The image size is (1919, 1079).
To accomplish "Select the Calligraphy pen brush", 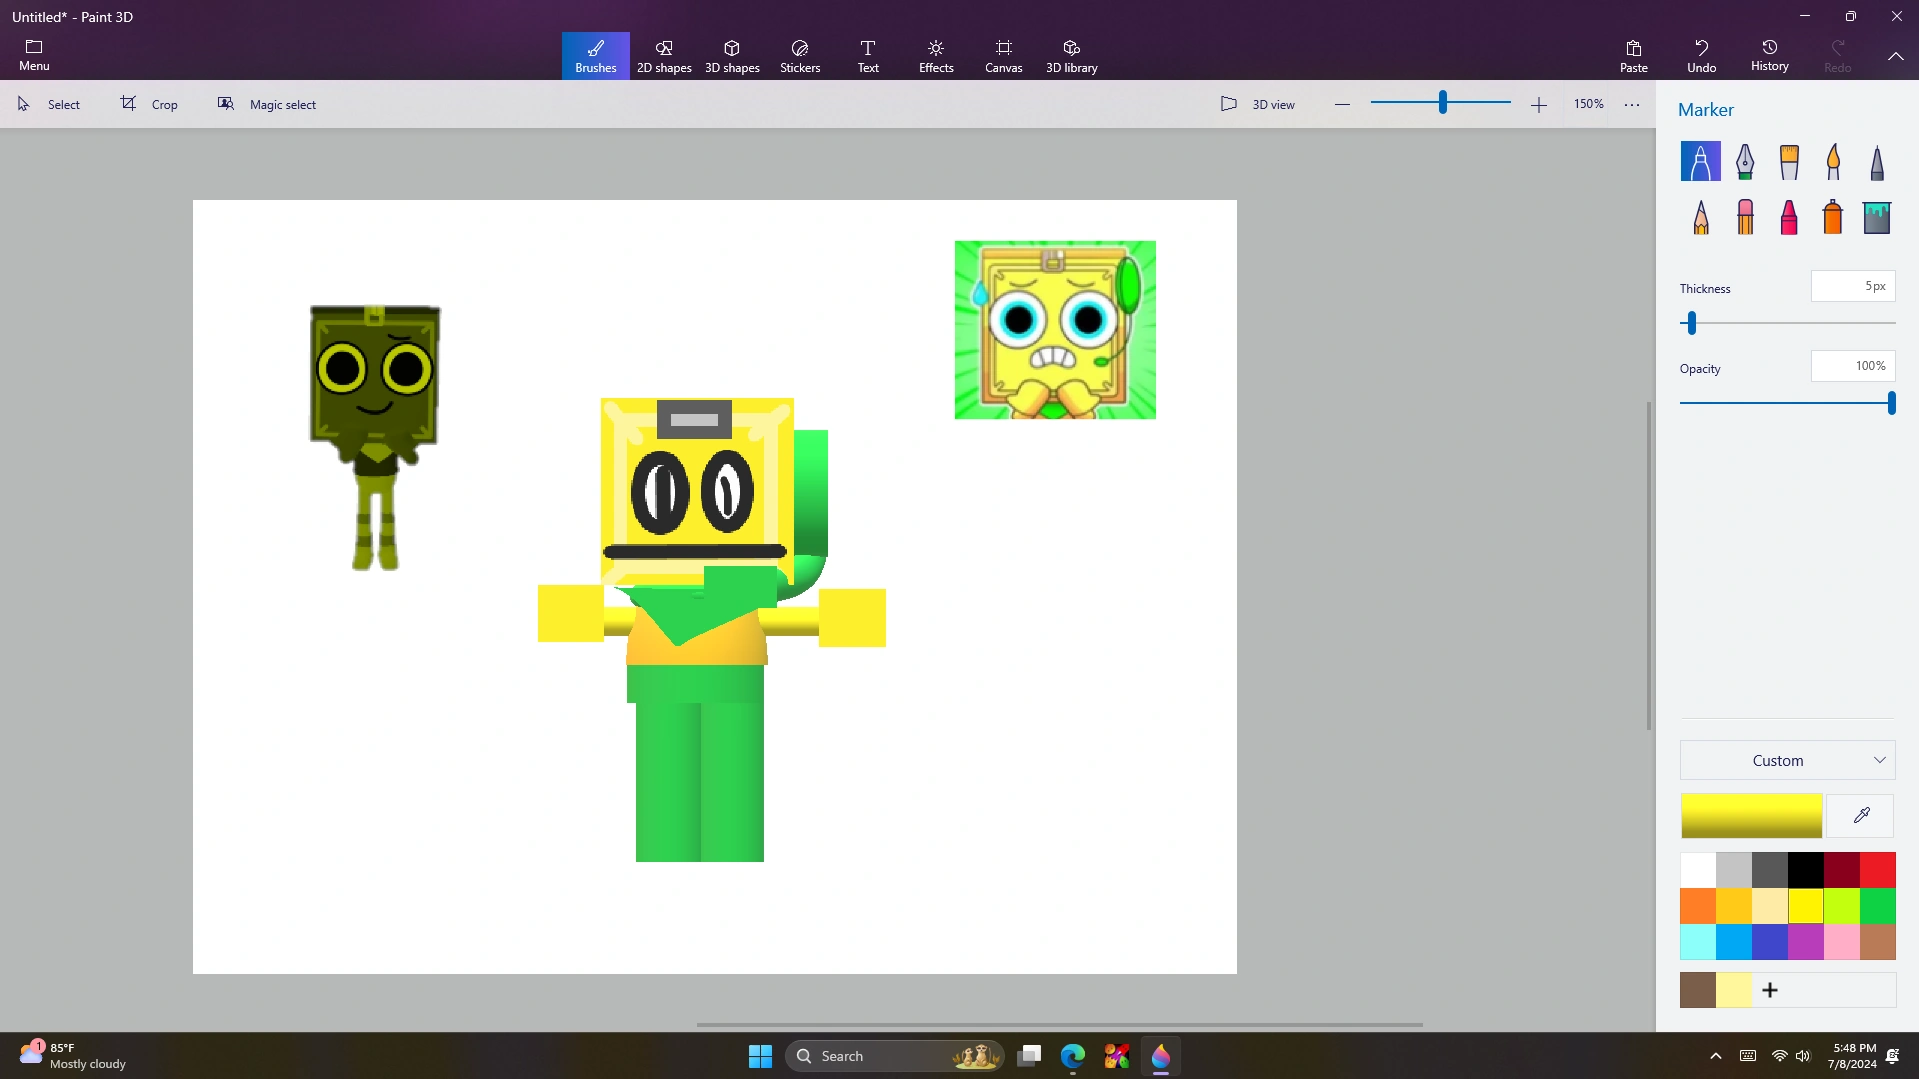I will tap(1745, 162).
